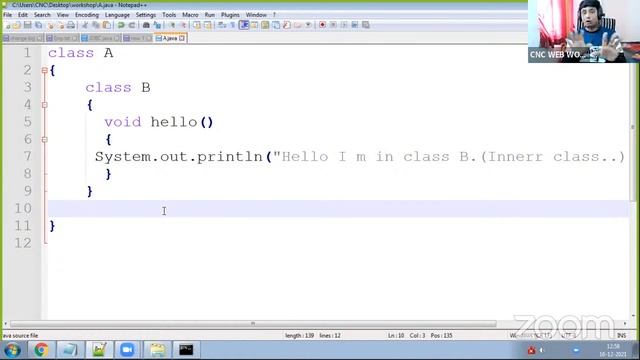
Task: Click the Zoom Out toolbar icon
Action: coord(183,25)
